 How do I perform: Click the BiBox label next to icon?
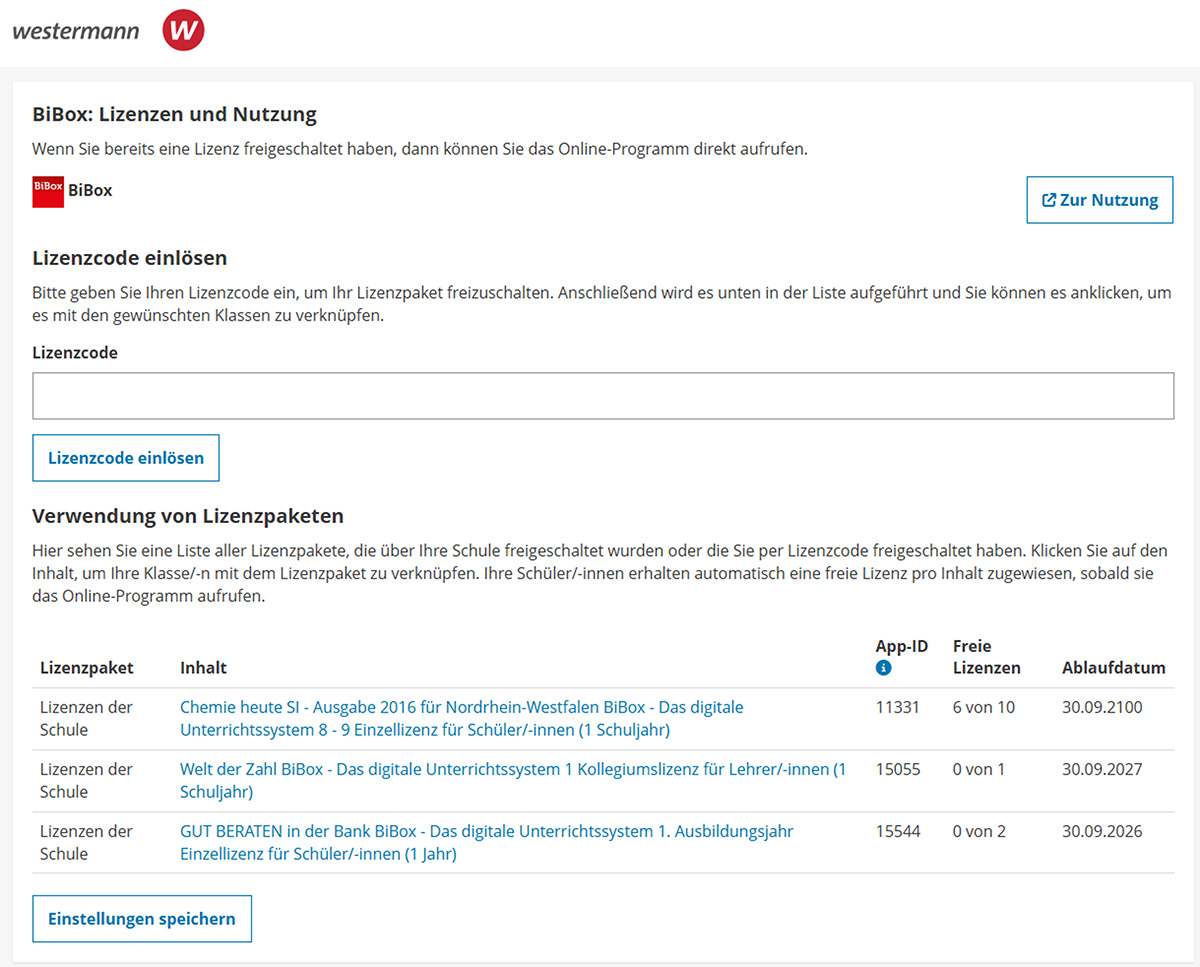tap(90, 190)
